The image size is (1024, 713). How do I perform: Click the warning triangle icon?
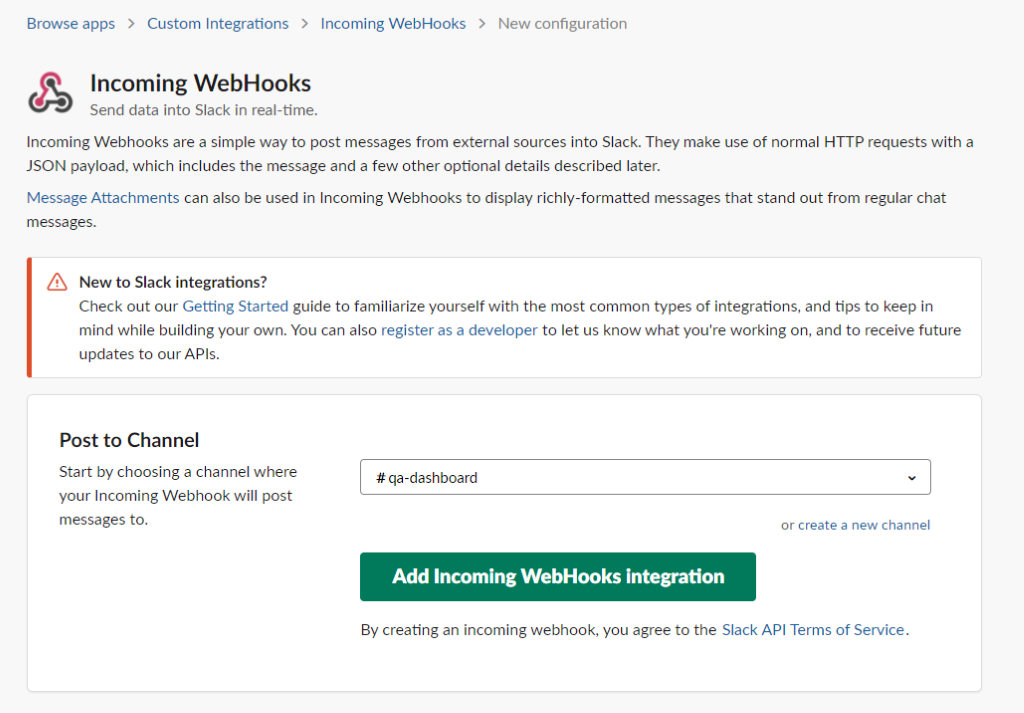tap(57, 282)
